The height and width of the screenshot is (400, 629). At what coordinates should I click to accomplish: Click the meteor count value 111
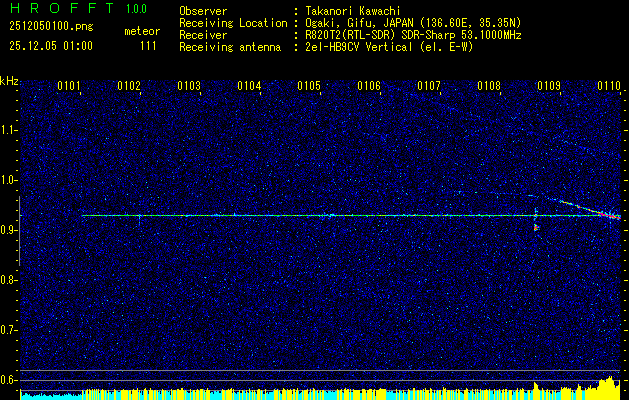(x=148, y=45)
